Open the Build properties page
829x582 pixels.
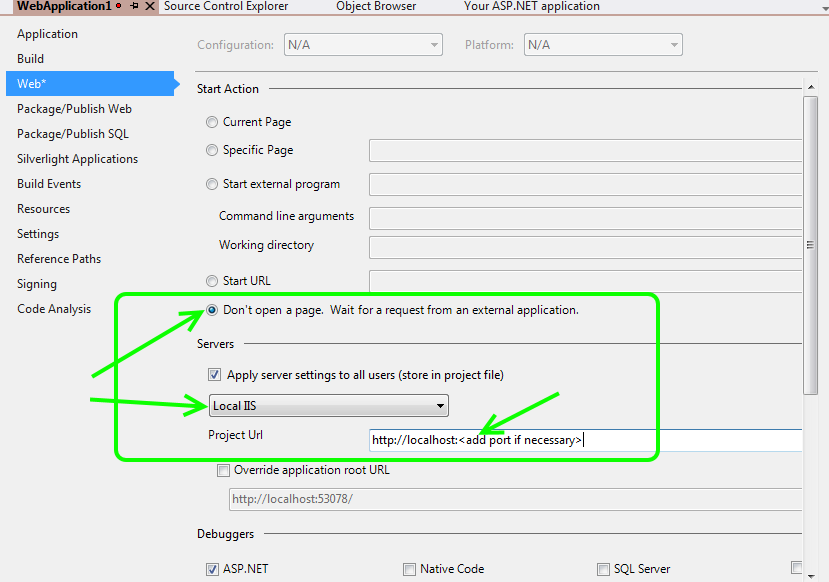tap(30, 59)
